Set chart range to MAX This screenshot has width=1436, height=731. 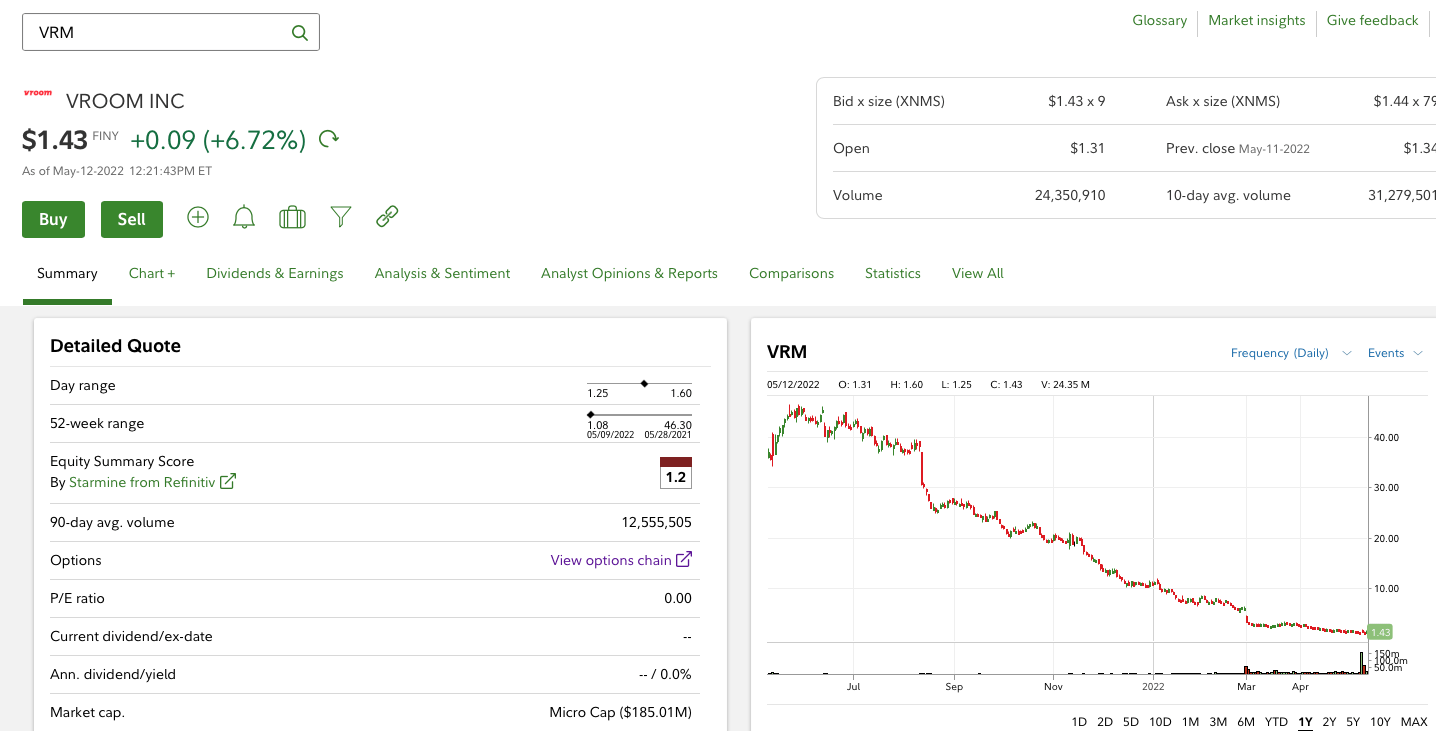(x=1414, y=722)
